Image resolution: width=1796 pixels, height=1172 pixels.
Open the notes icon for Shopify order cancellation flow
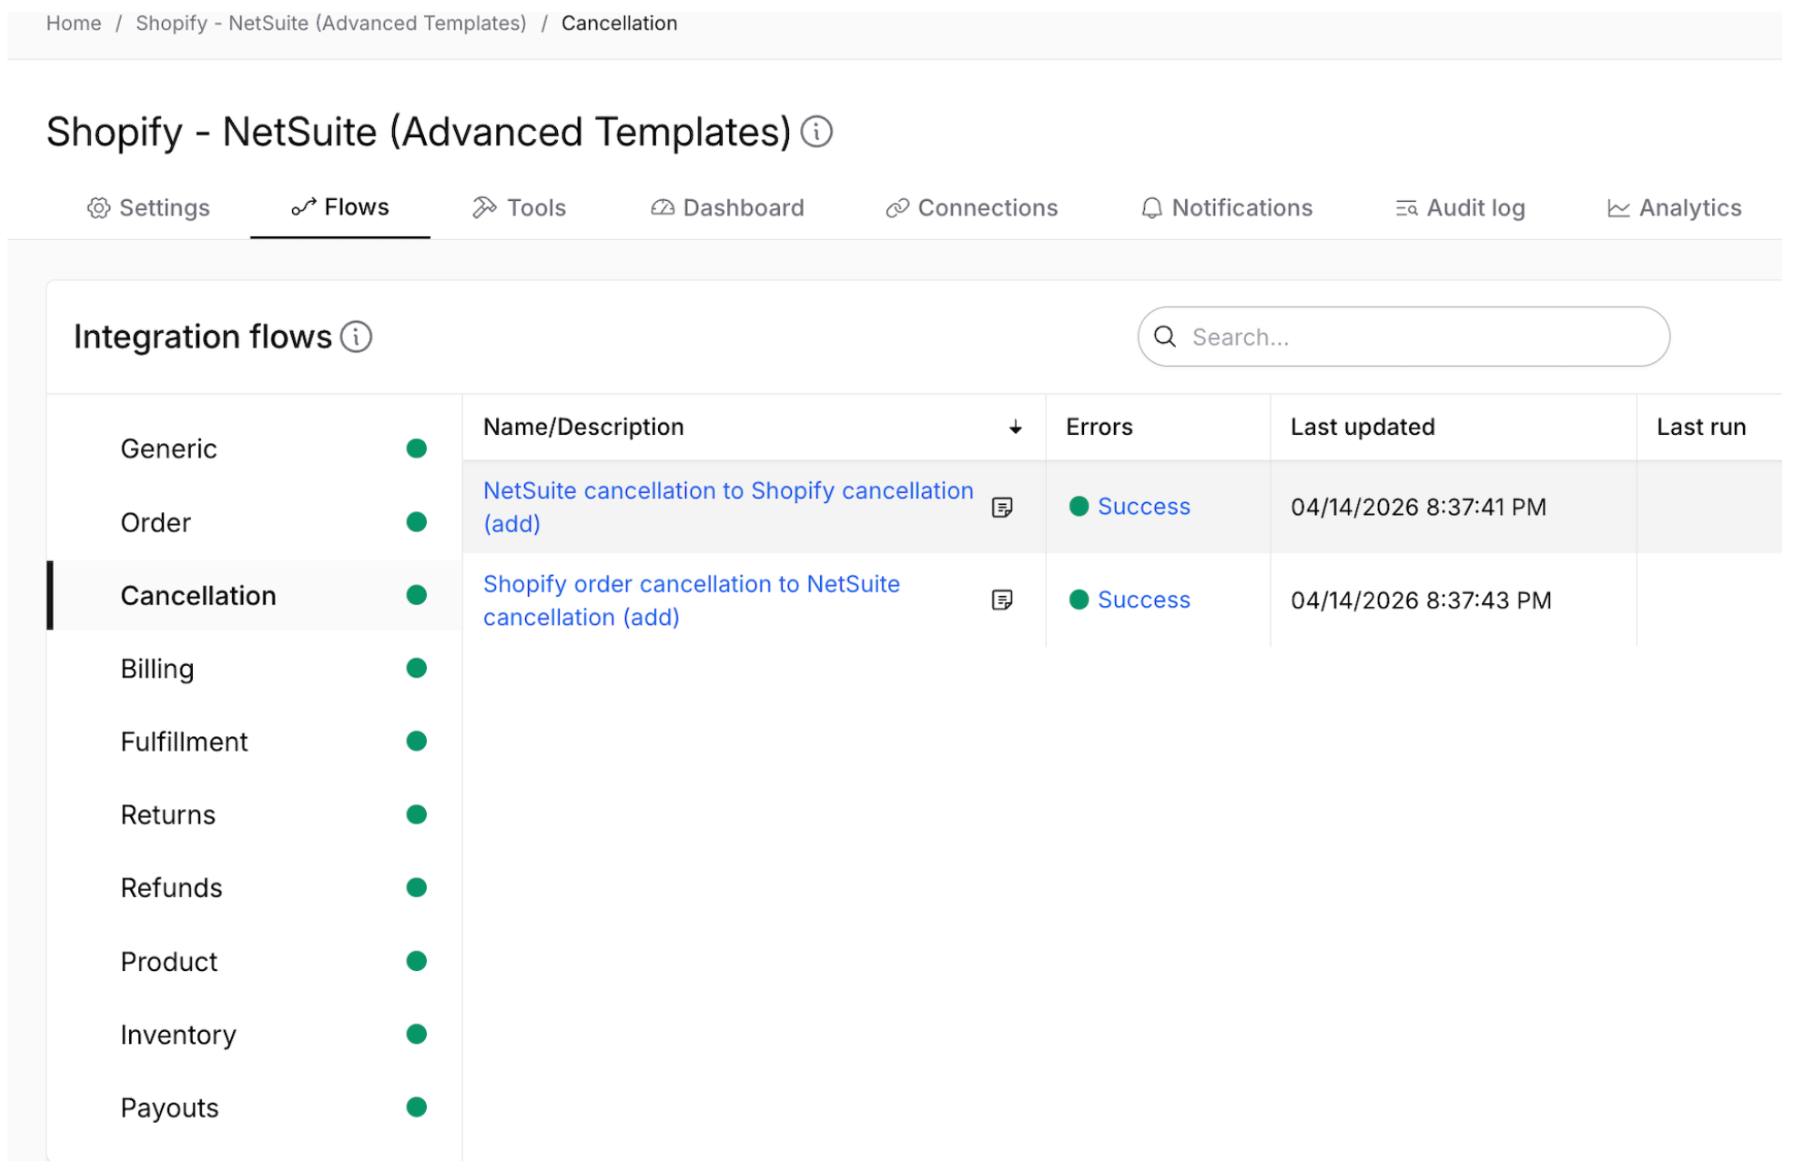click(x=1001, y=600)
